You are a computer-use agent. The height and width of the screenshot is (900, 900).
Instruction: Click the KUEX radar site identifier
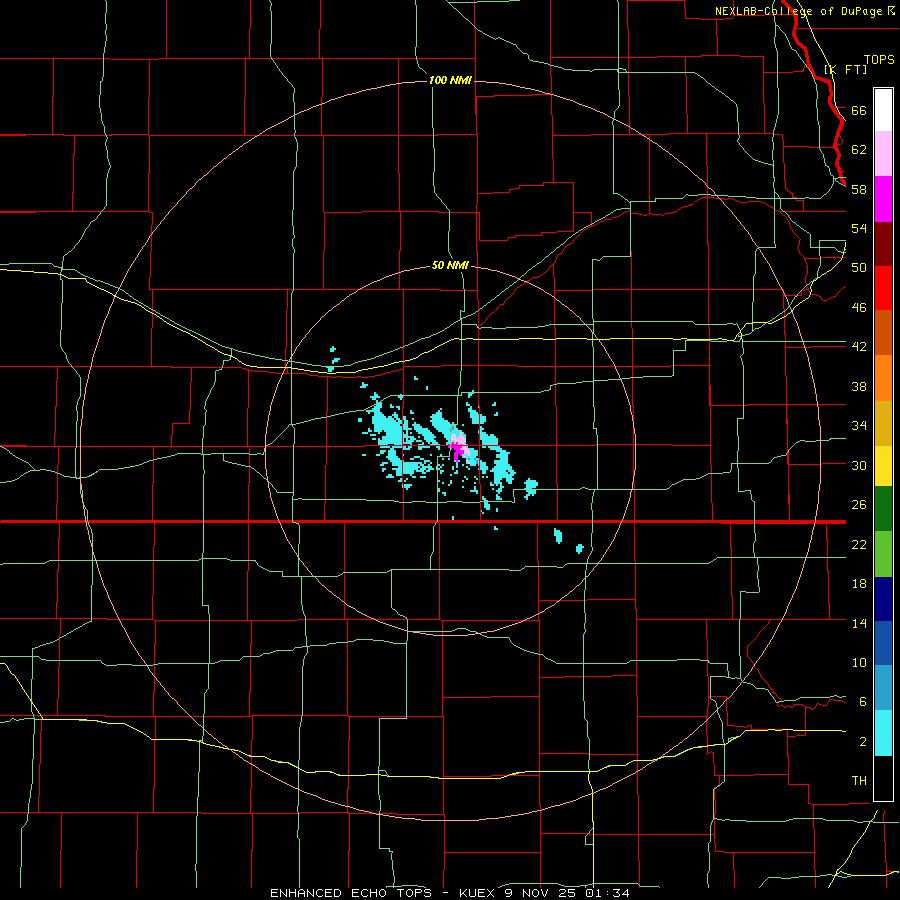[478, 893]
